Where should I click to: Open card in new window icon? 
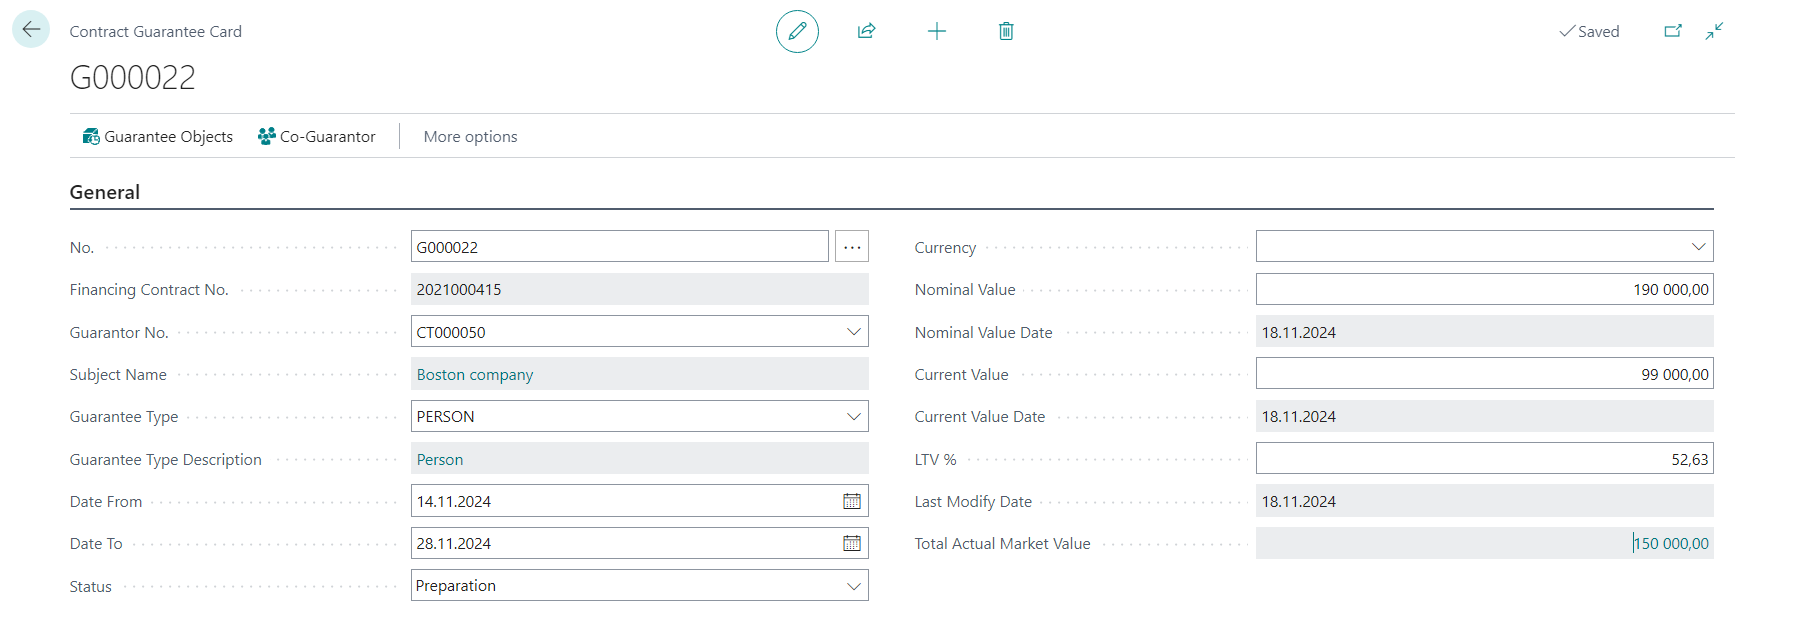coord(1672,32)
